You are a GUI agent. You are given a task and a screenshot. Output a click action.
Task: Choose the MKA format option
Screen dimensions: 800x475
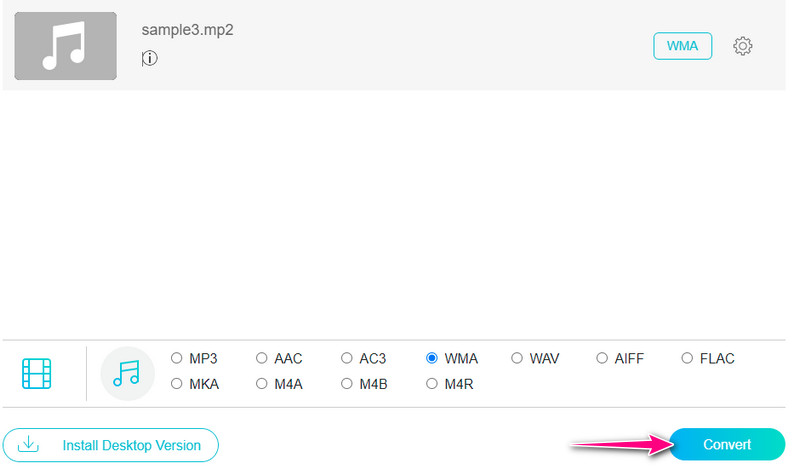177,383
